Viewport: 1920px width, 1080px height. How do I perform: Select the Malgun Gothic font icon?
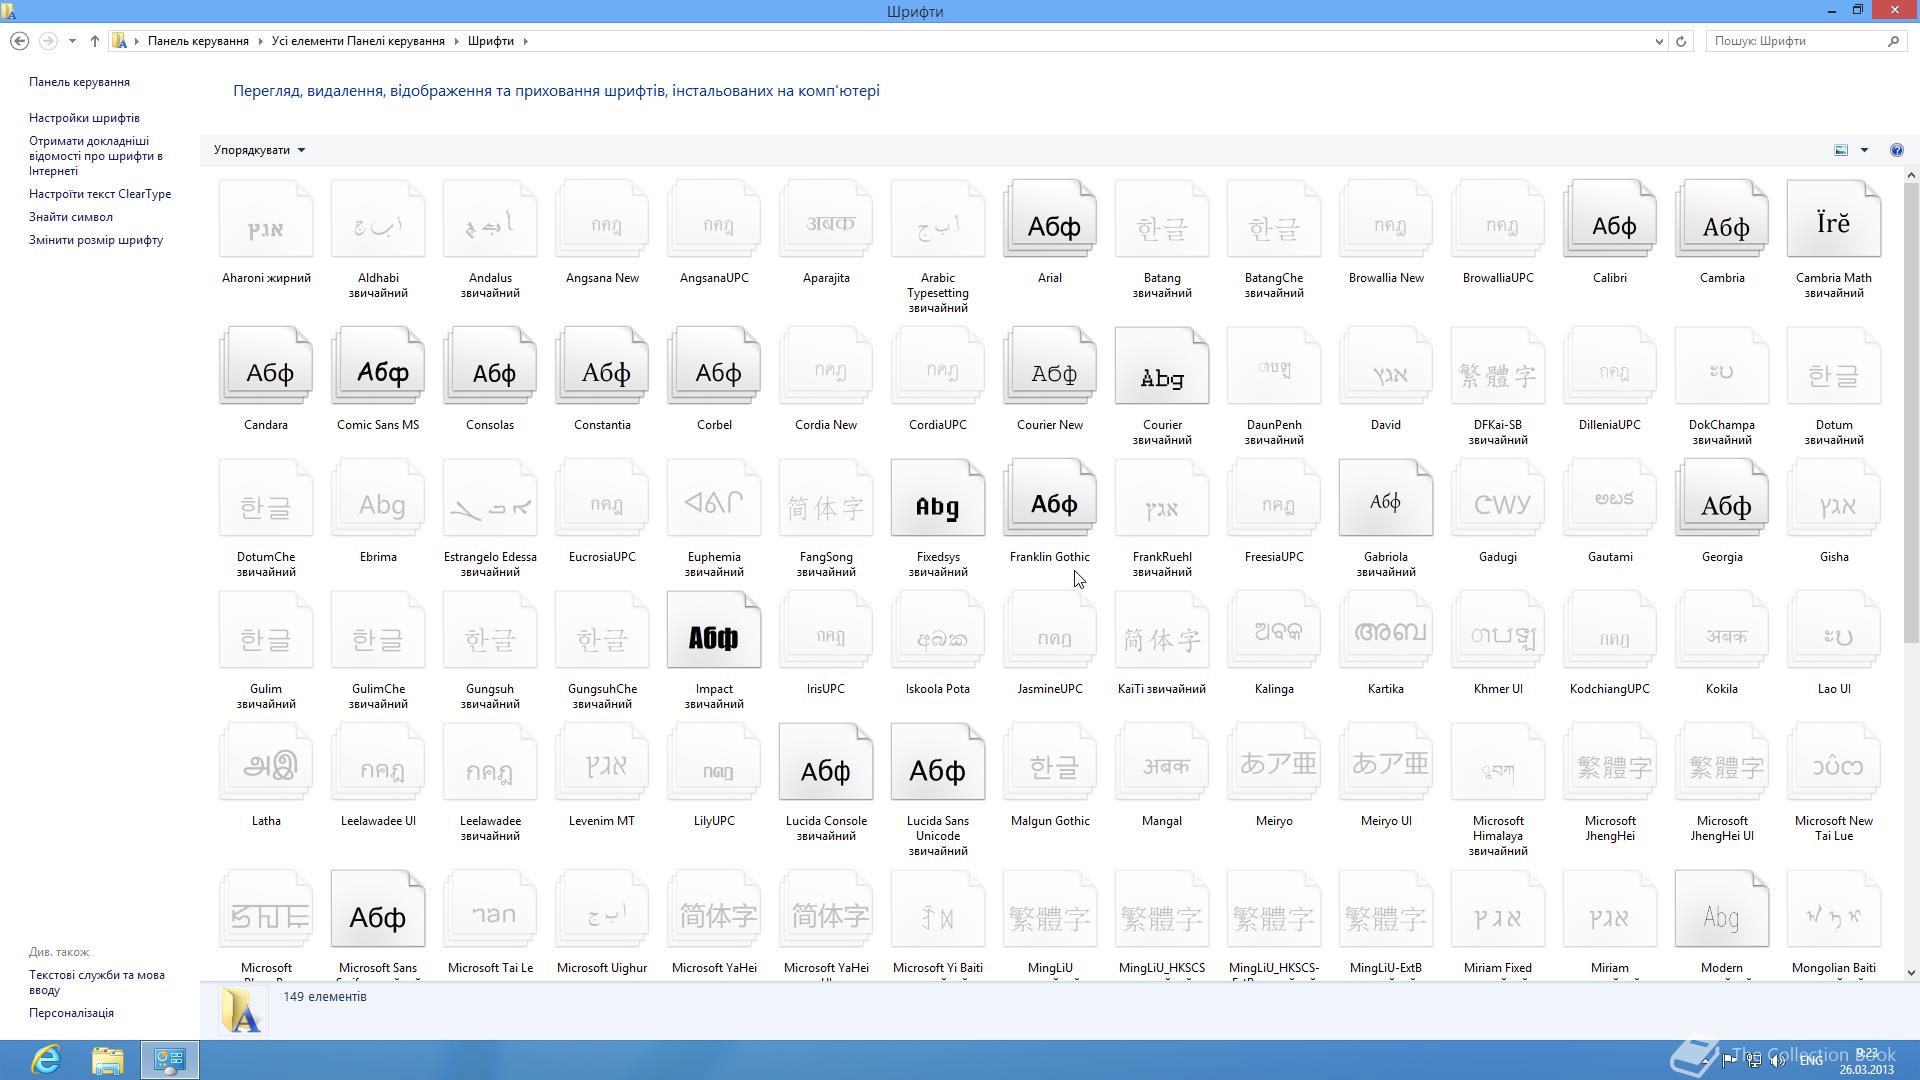click(1050, 763)
